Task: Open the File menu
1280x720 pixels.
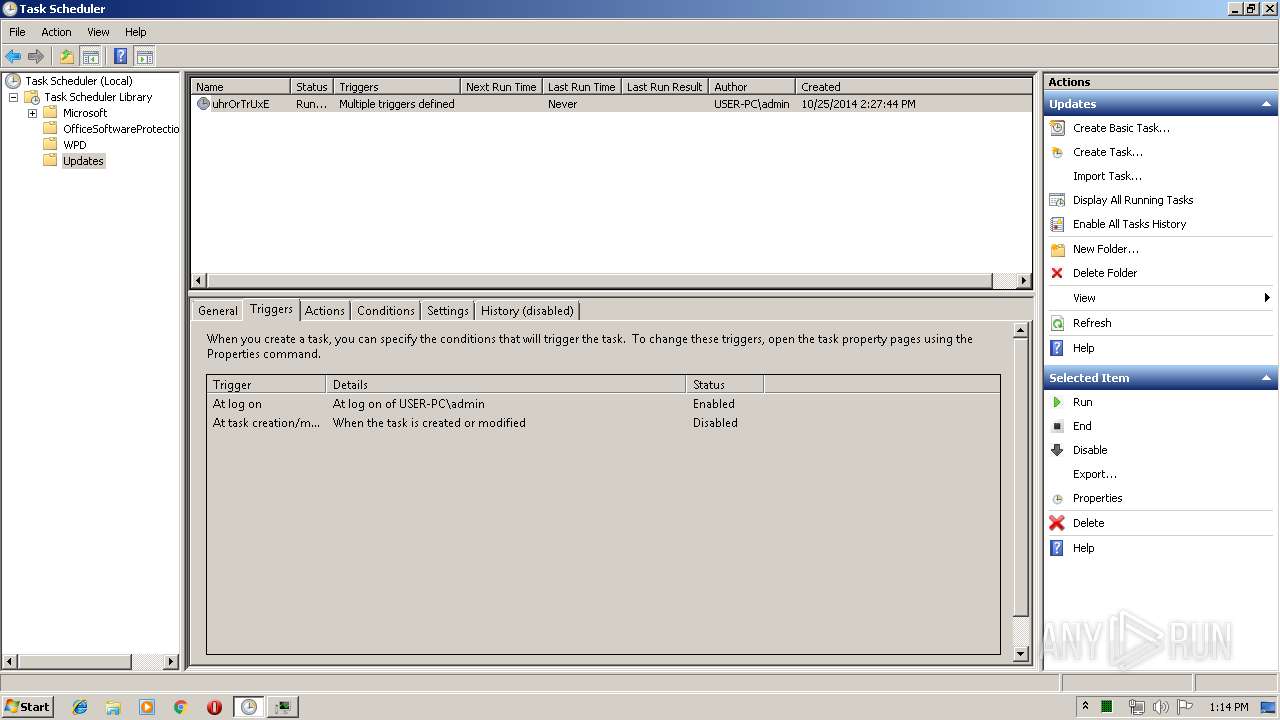Action: (17, 32)
